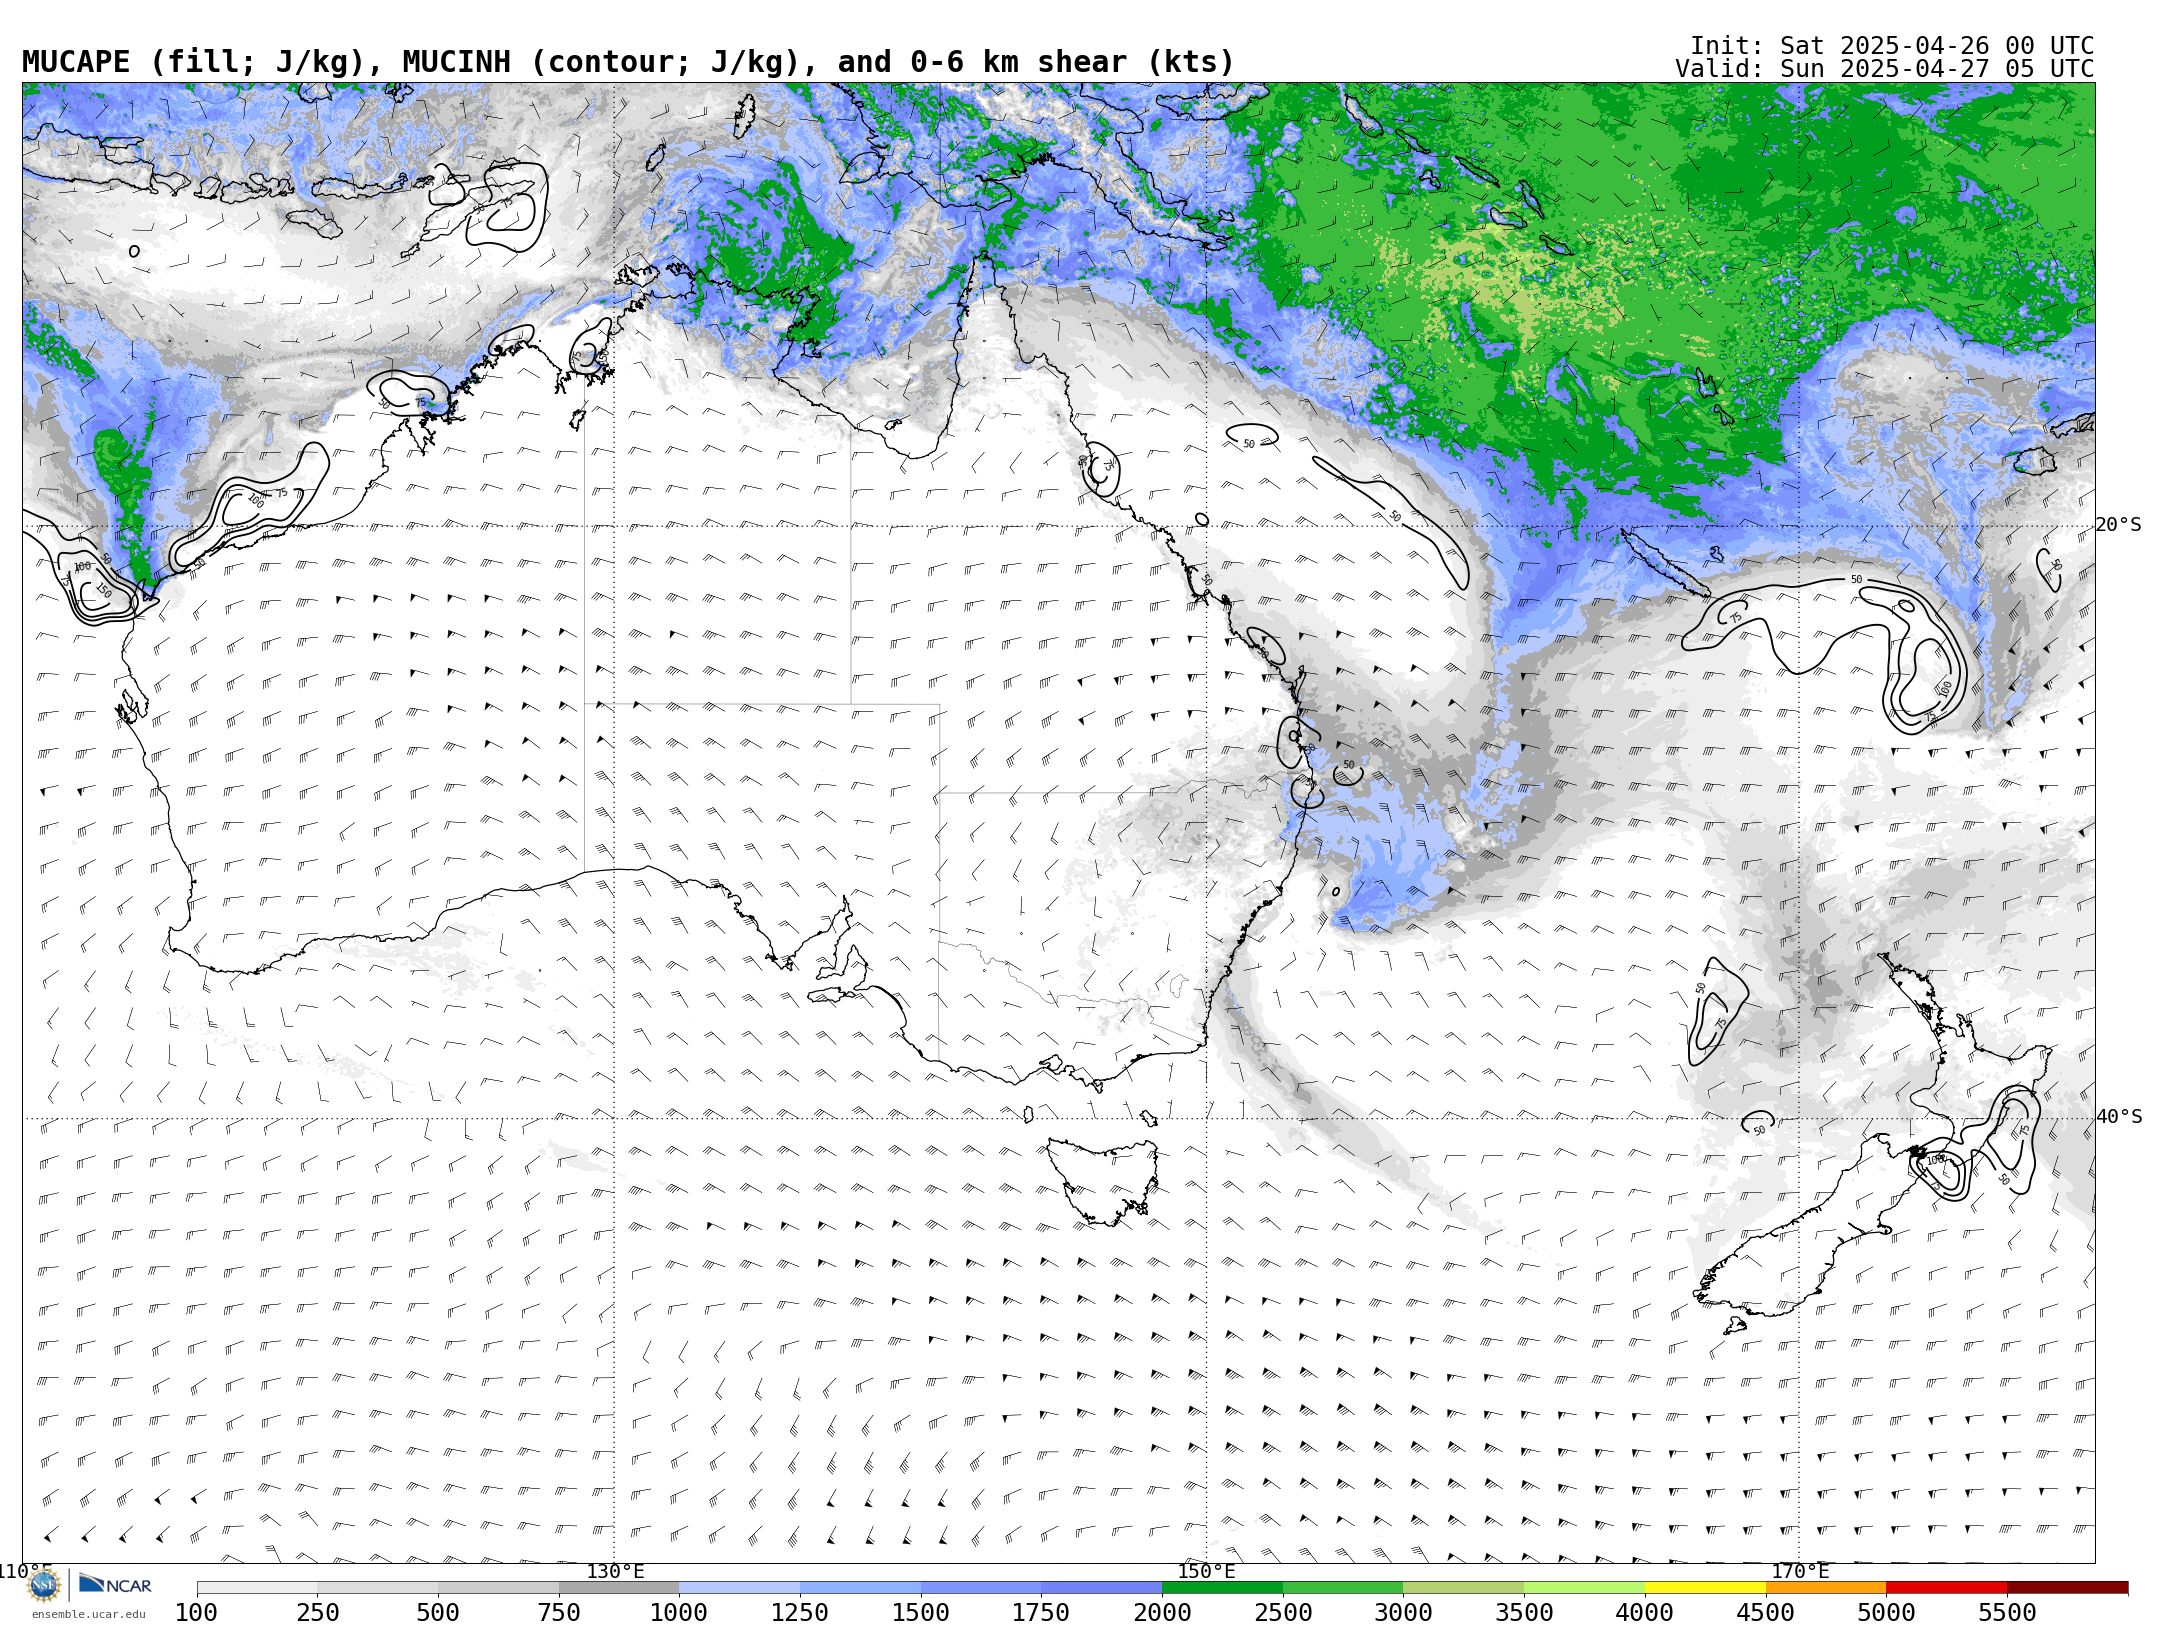Click the NCAR logo
This screenshot has height=1626, width=2160.
(115, 1584)
